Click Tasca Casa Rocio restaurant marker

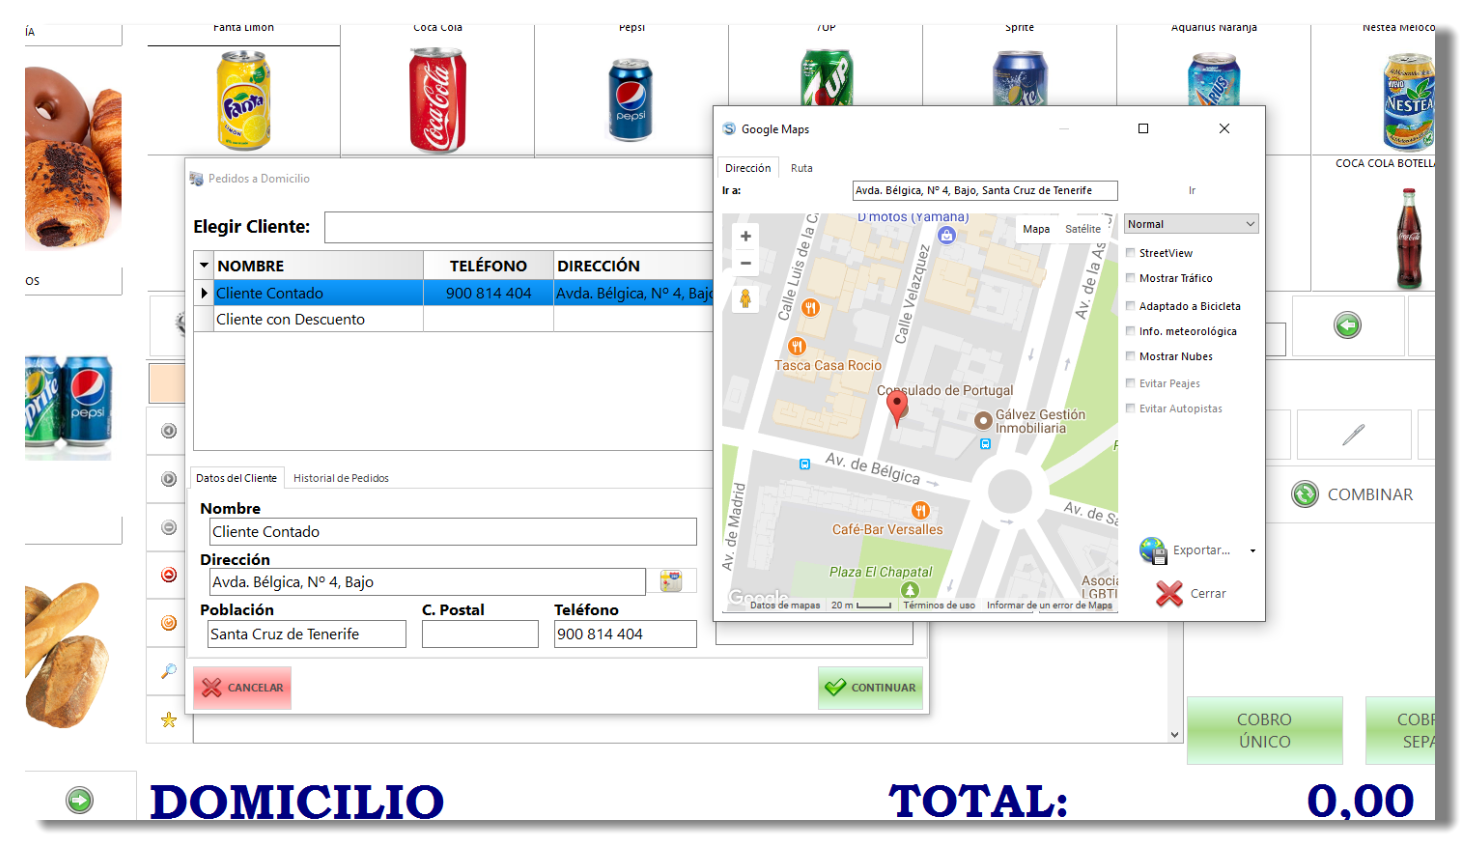point(797,346)
